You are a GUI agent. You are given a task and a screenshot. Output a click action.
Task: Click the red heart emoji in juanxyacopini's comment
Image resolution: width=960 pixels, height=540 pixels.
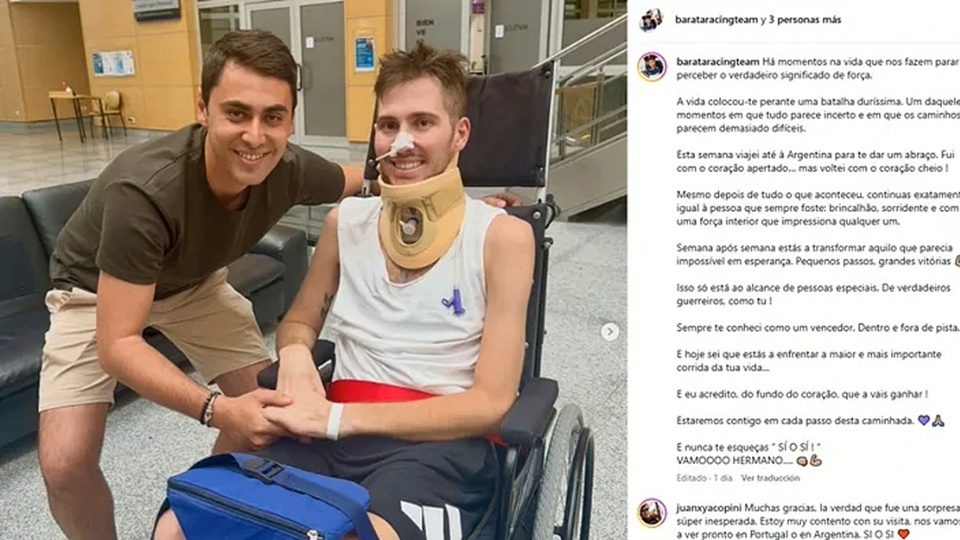click(x=903, y=534)
